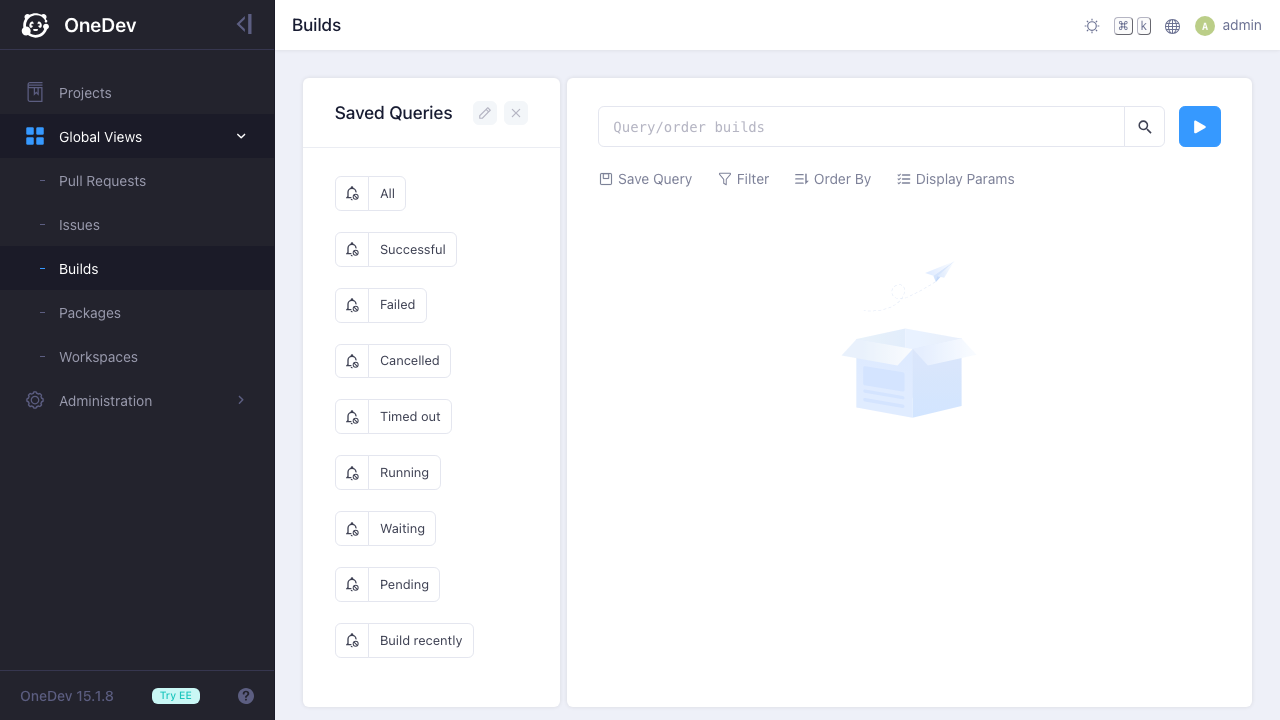Click the search magnifier icon
The height and width of the screenshot is (720, 1280).
point(1145,127)
